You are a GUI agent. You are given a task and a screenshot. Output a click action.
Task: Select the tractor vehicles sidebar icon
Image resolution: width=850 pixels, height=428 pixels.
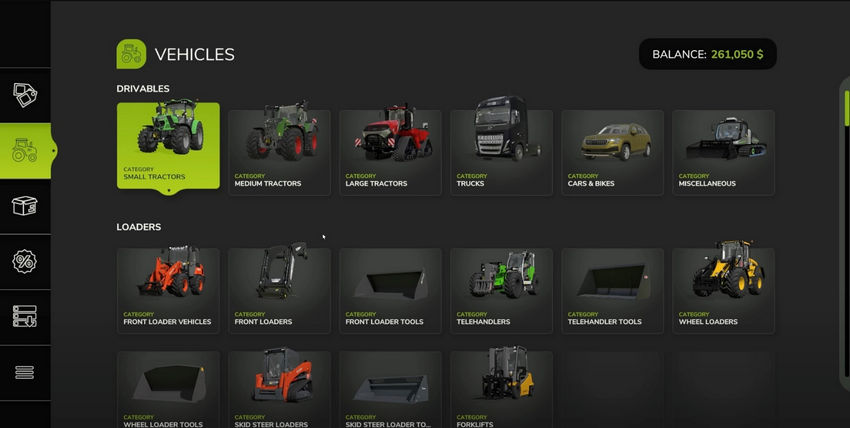point(25,151)
